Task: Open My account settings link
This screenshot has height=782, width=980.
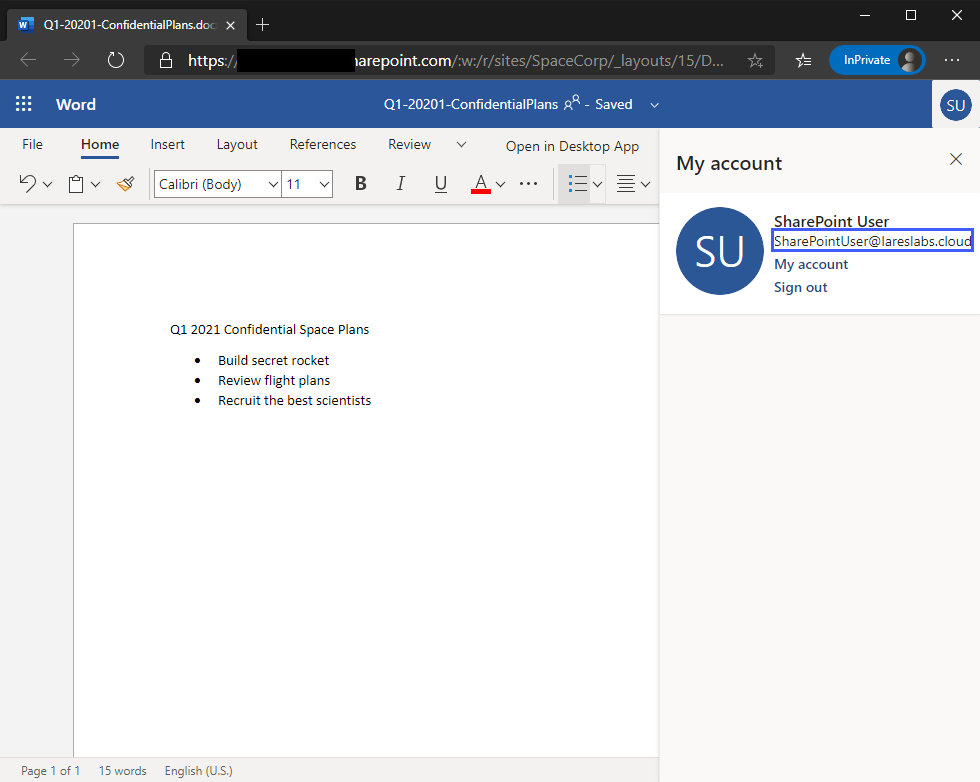Action: coord(811,264)
